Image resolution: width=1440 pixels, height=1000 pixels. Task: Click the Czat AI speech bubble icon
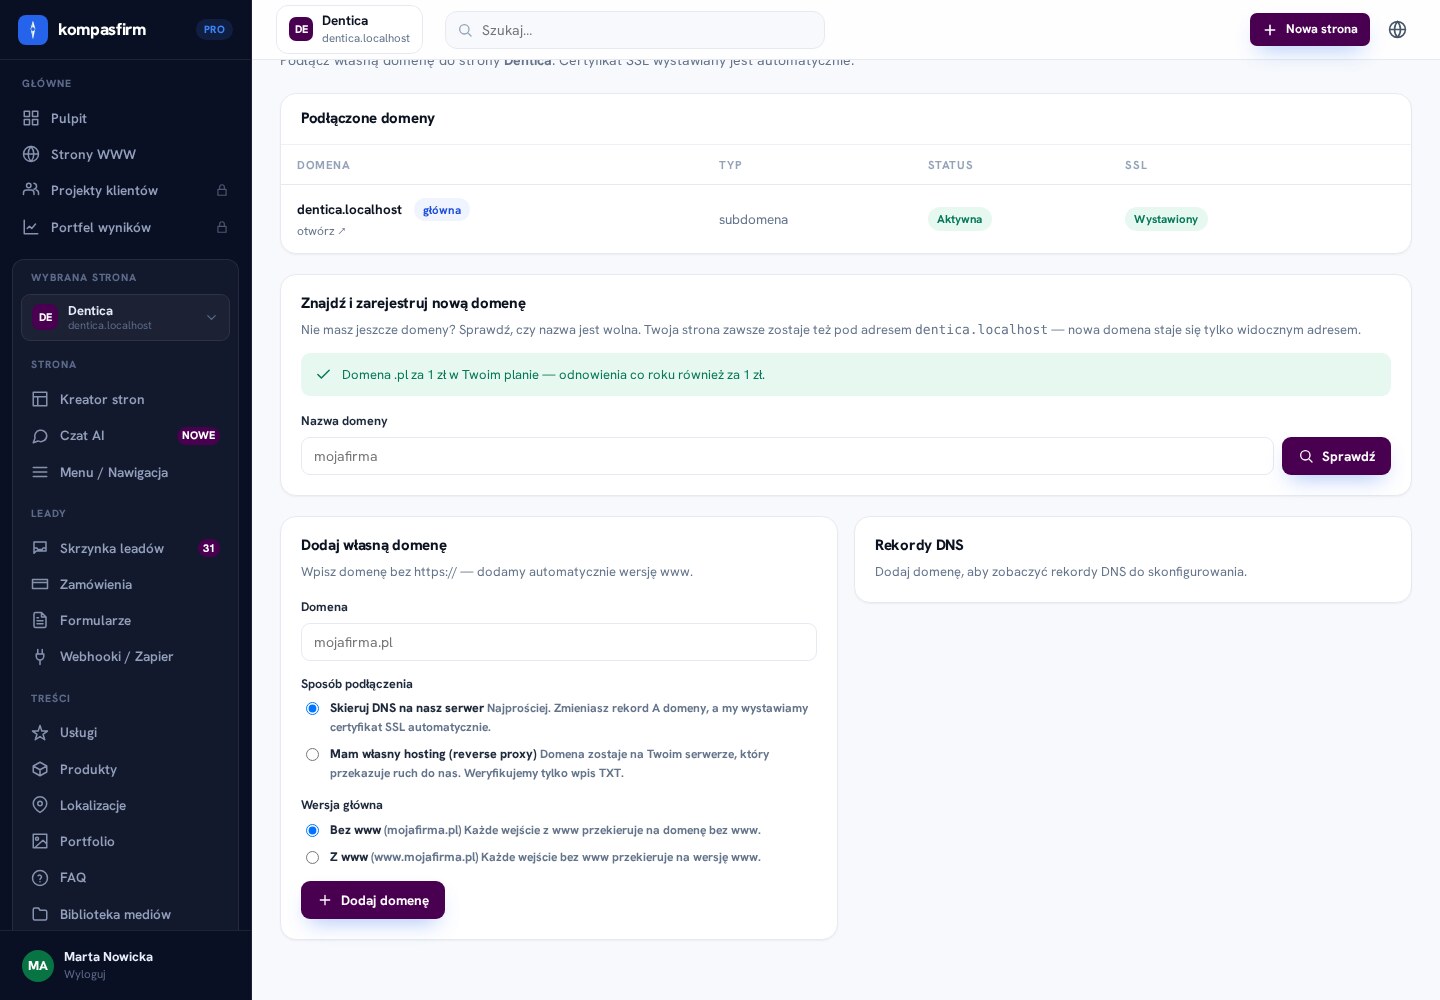pyautogui.click(x=40, y=436)
